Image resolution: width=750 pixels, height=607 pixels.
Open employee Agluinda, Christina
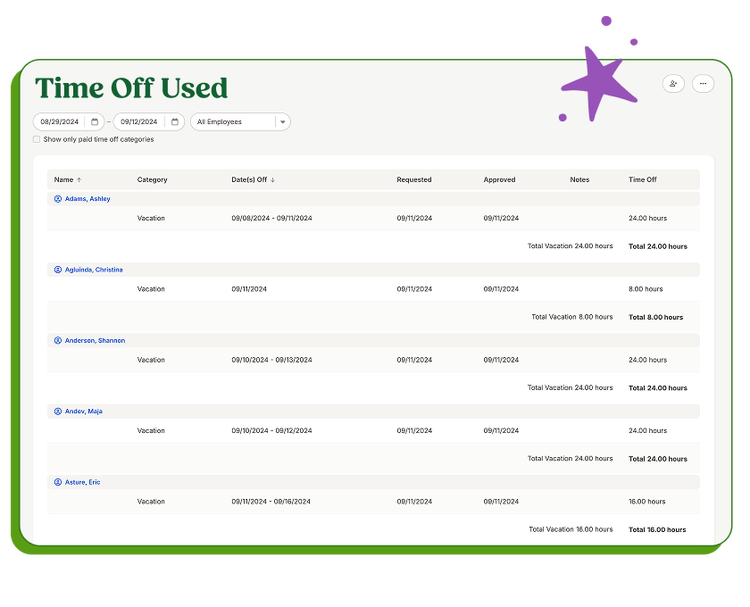click(x=94, y=270)
